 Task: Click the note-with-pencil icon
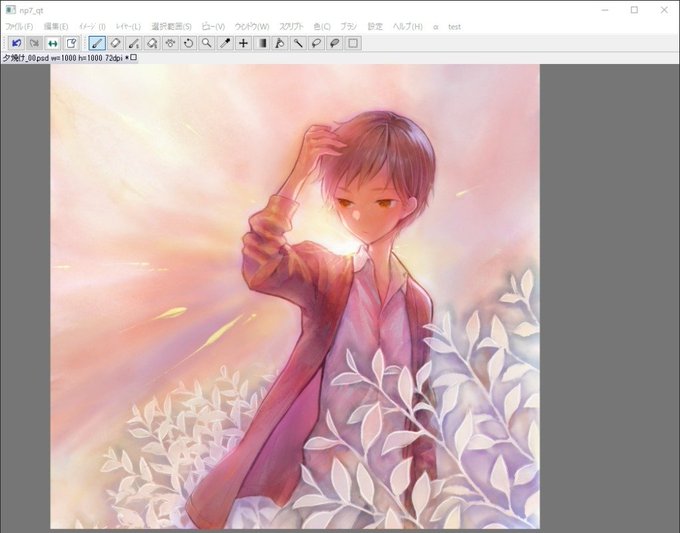tap(71, 43)
